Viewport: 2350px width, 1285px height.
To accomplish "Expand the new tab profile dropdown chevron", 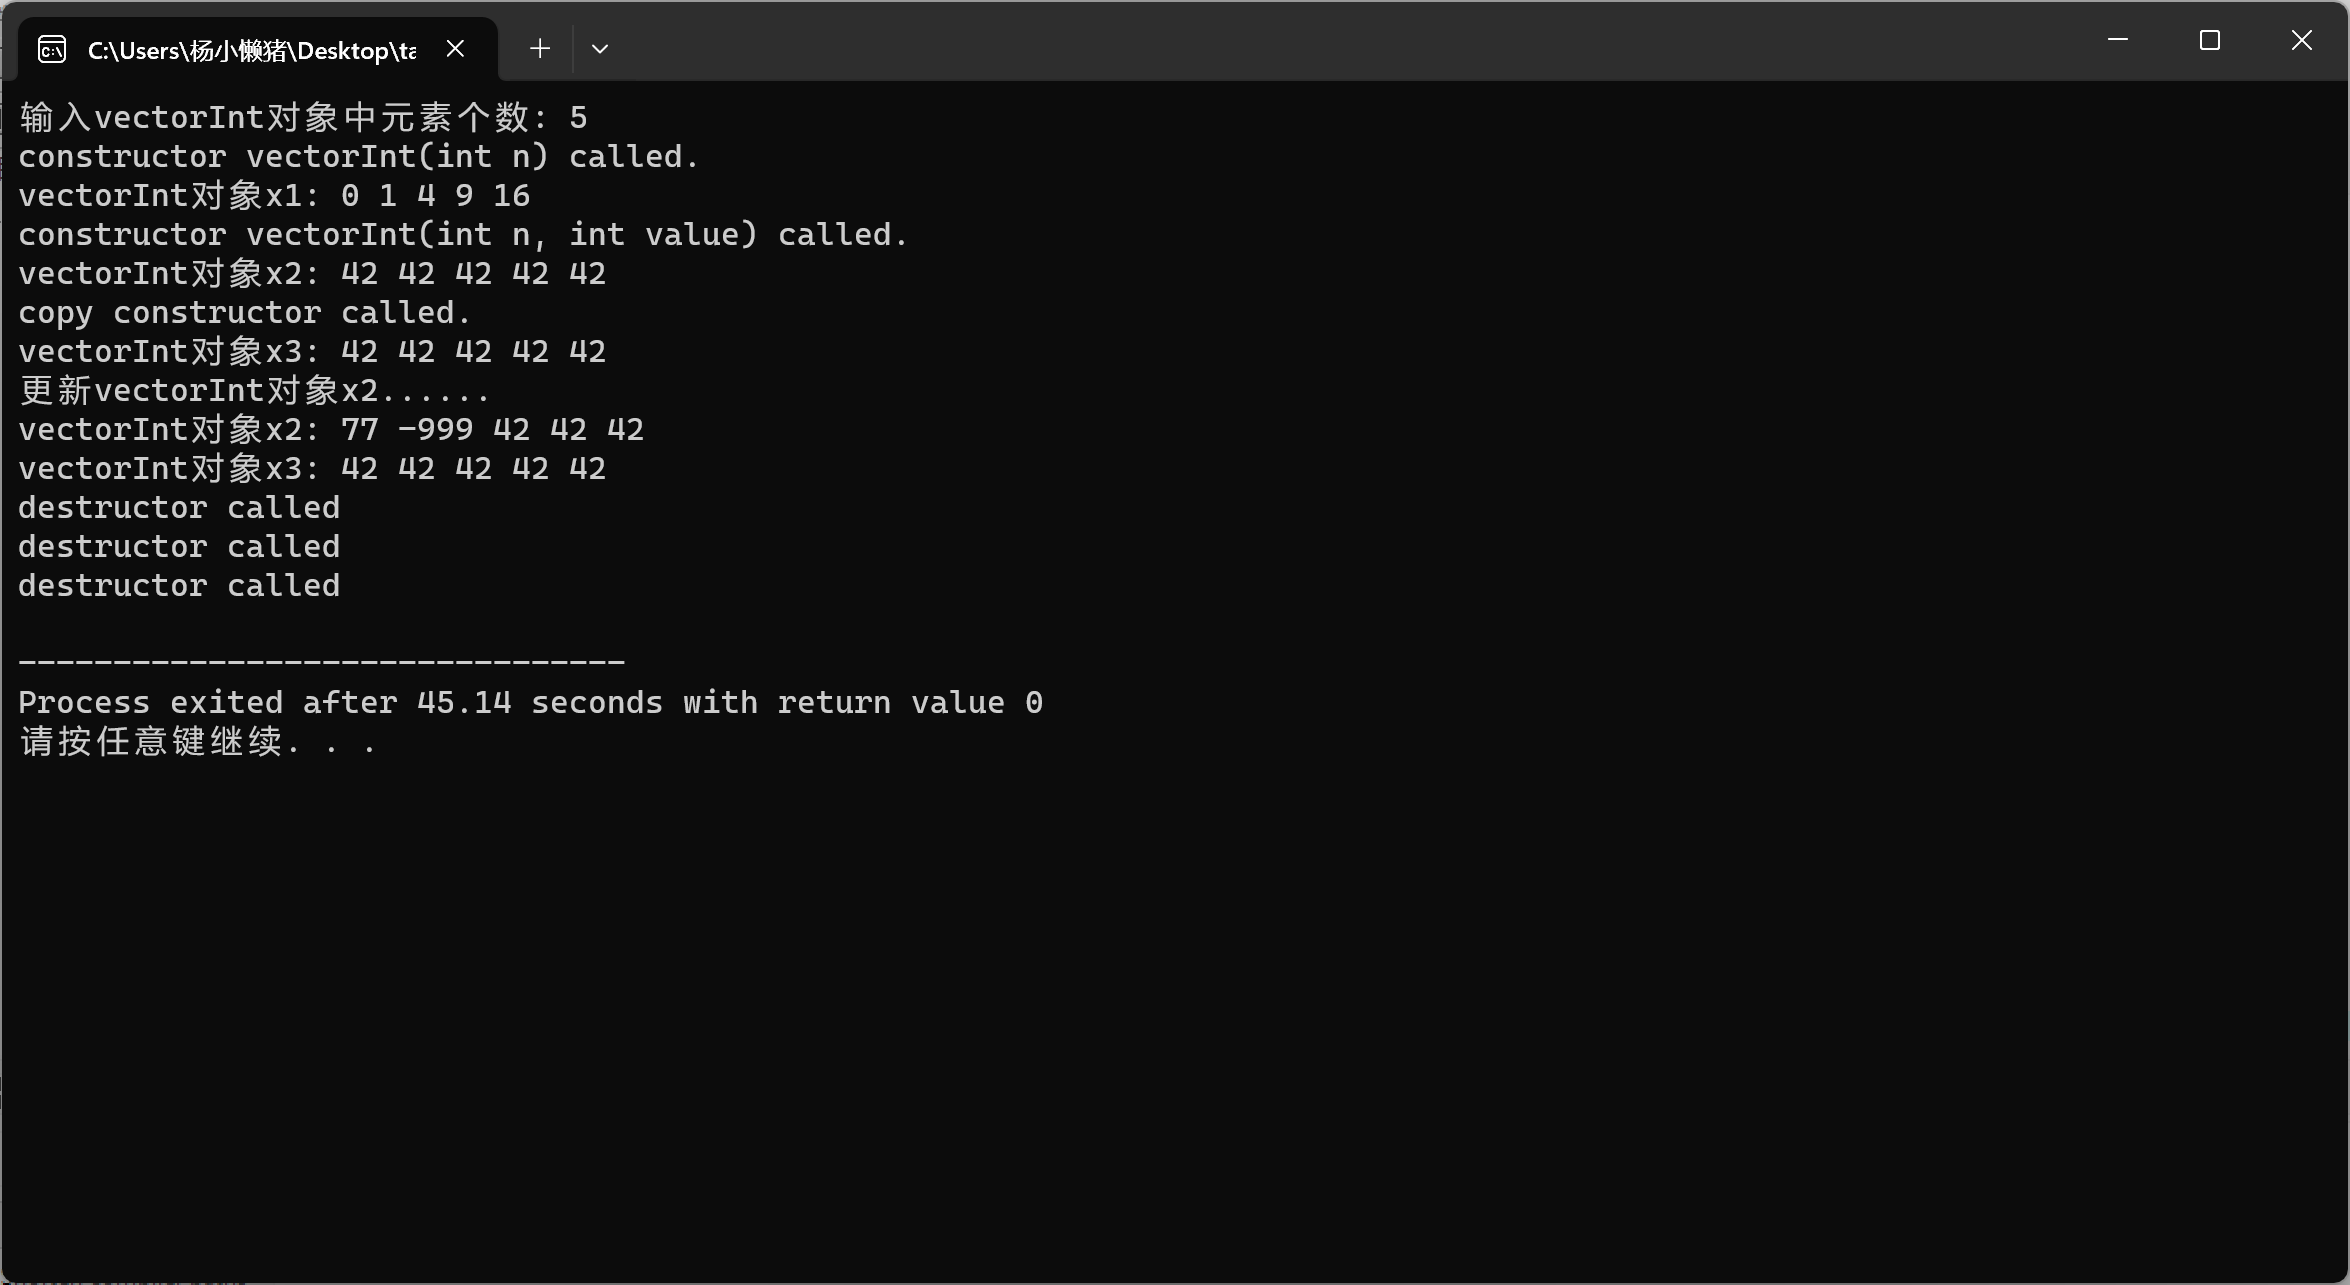I will click(x=600, y=48).
